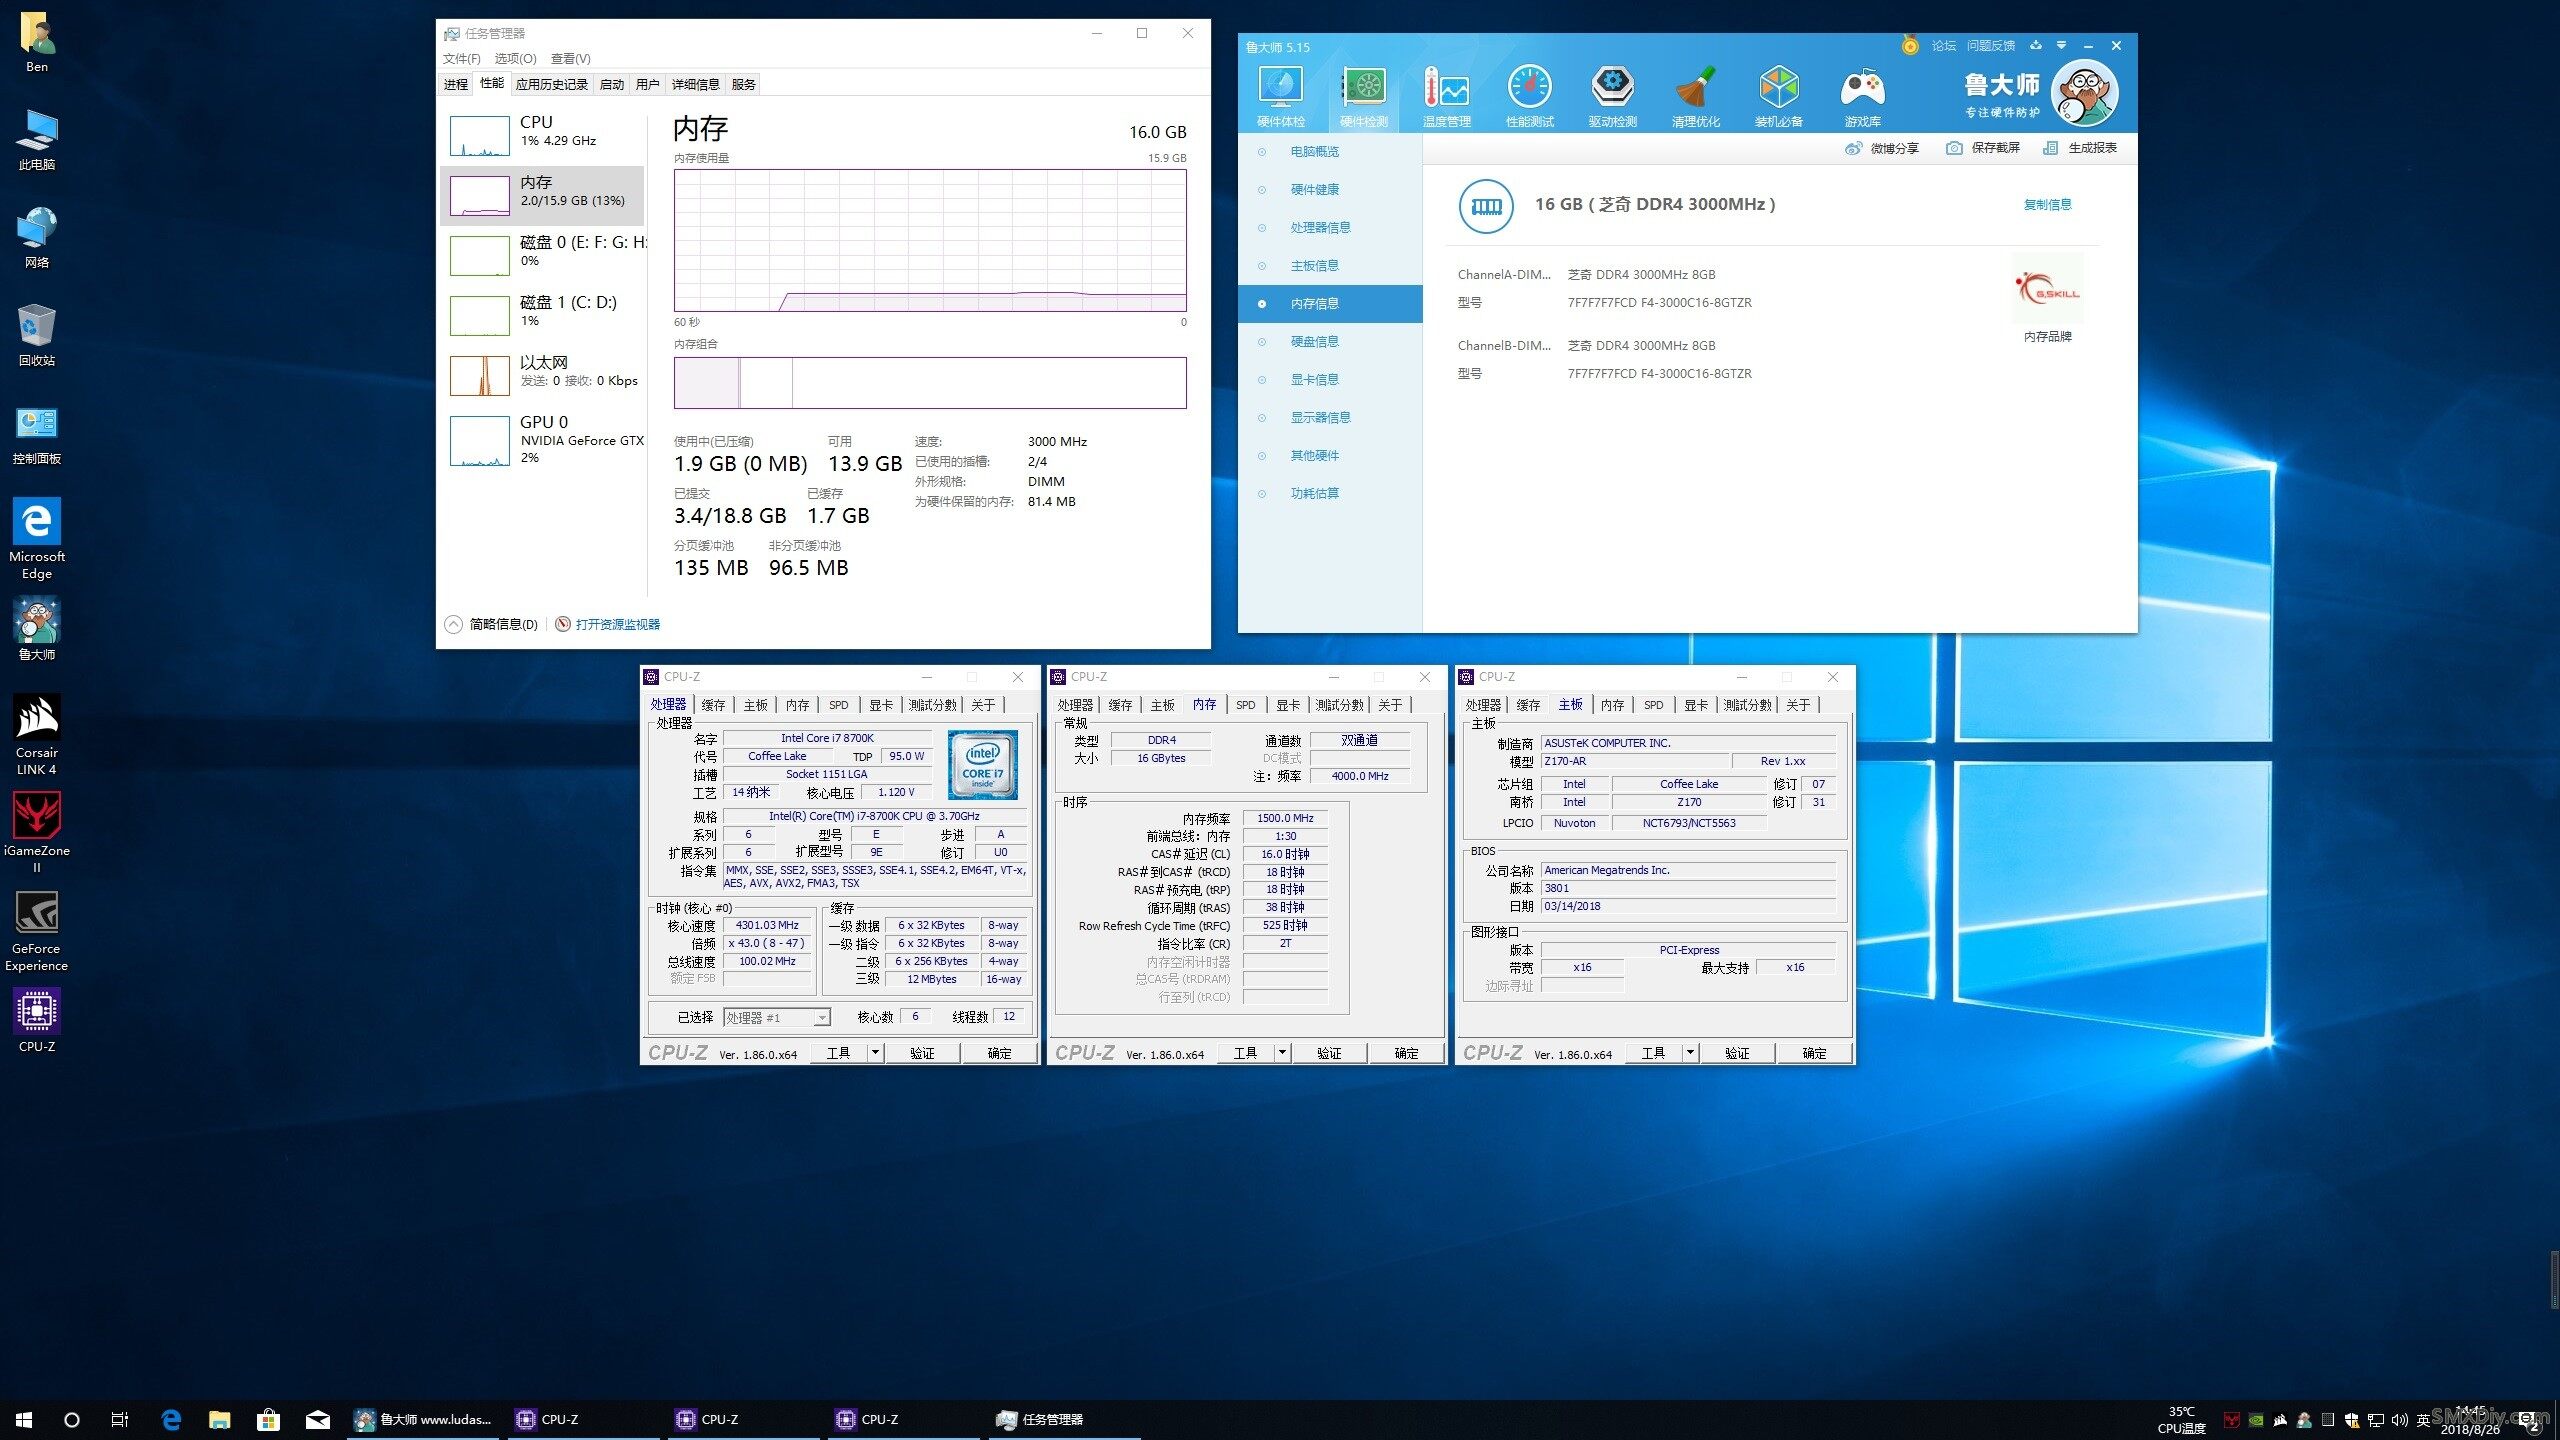Click 保存截屏 camera button

(x=1983, y=148)
